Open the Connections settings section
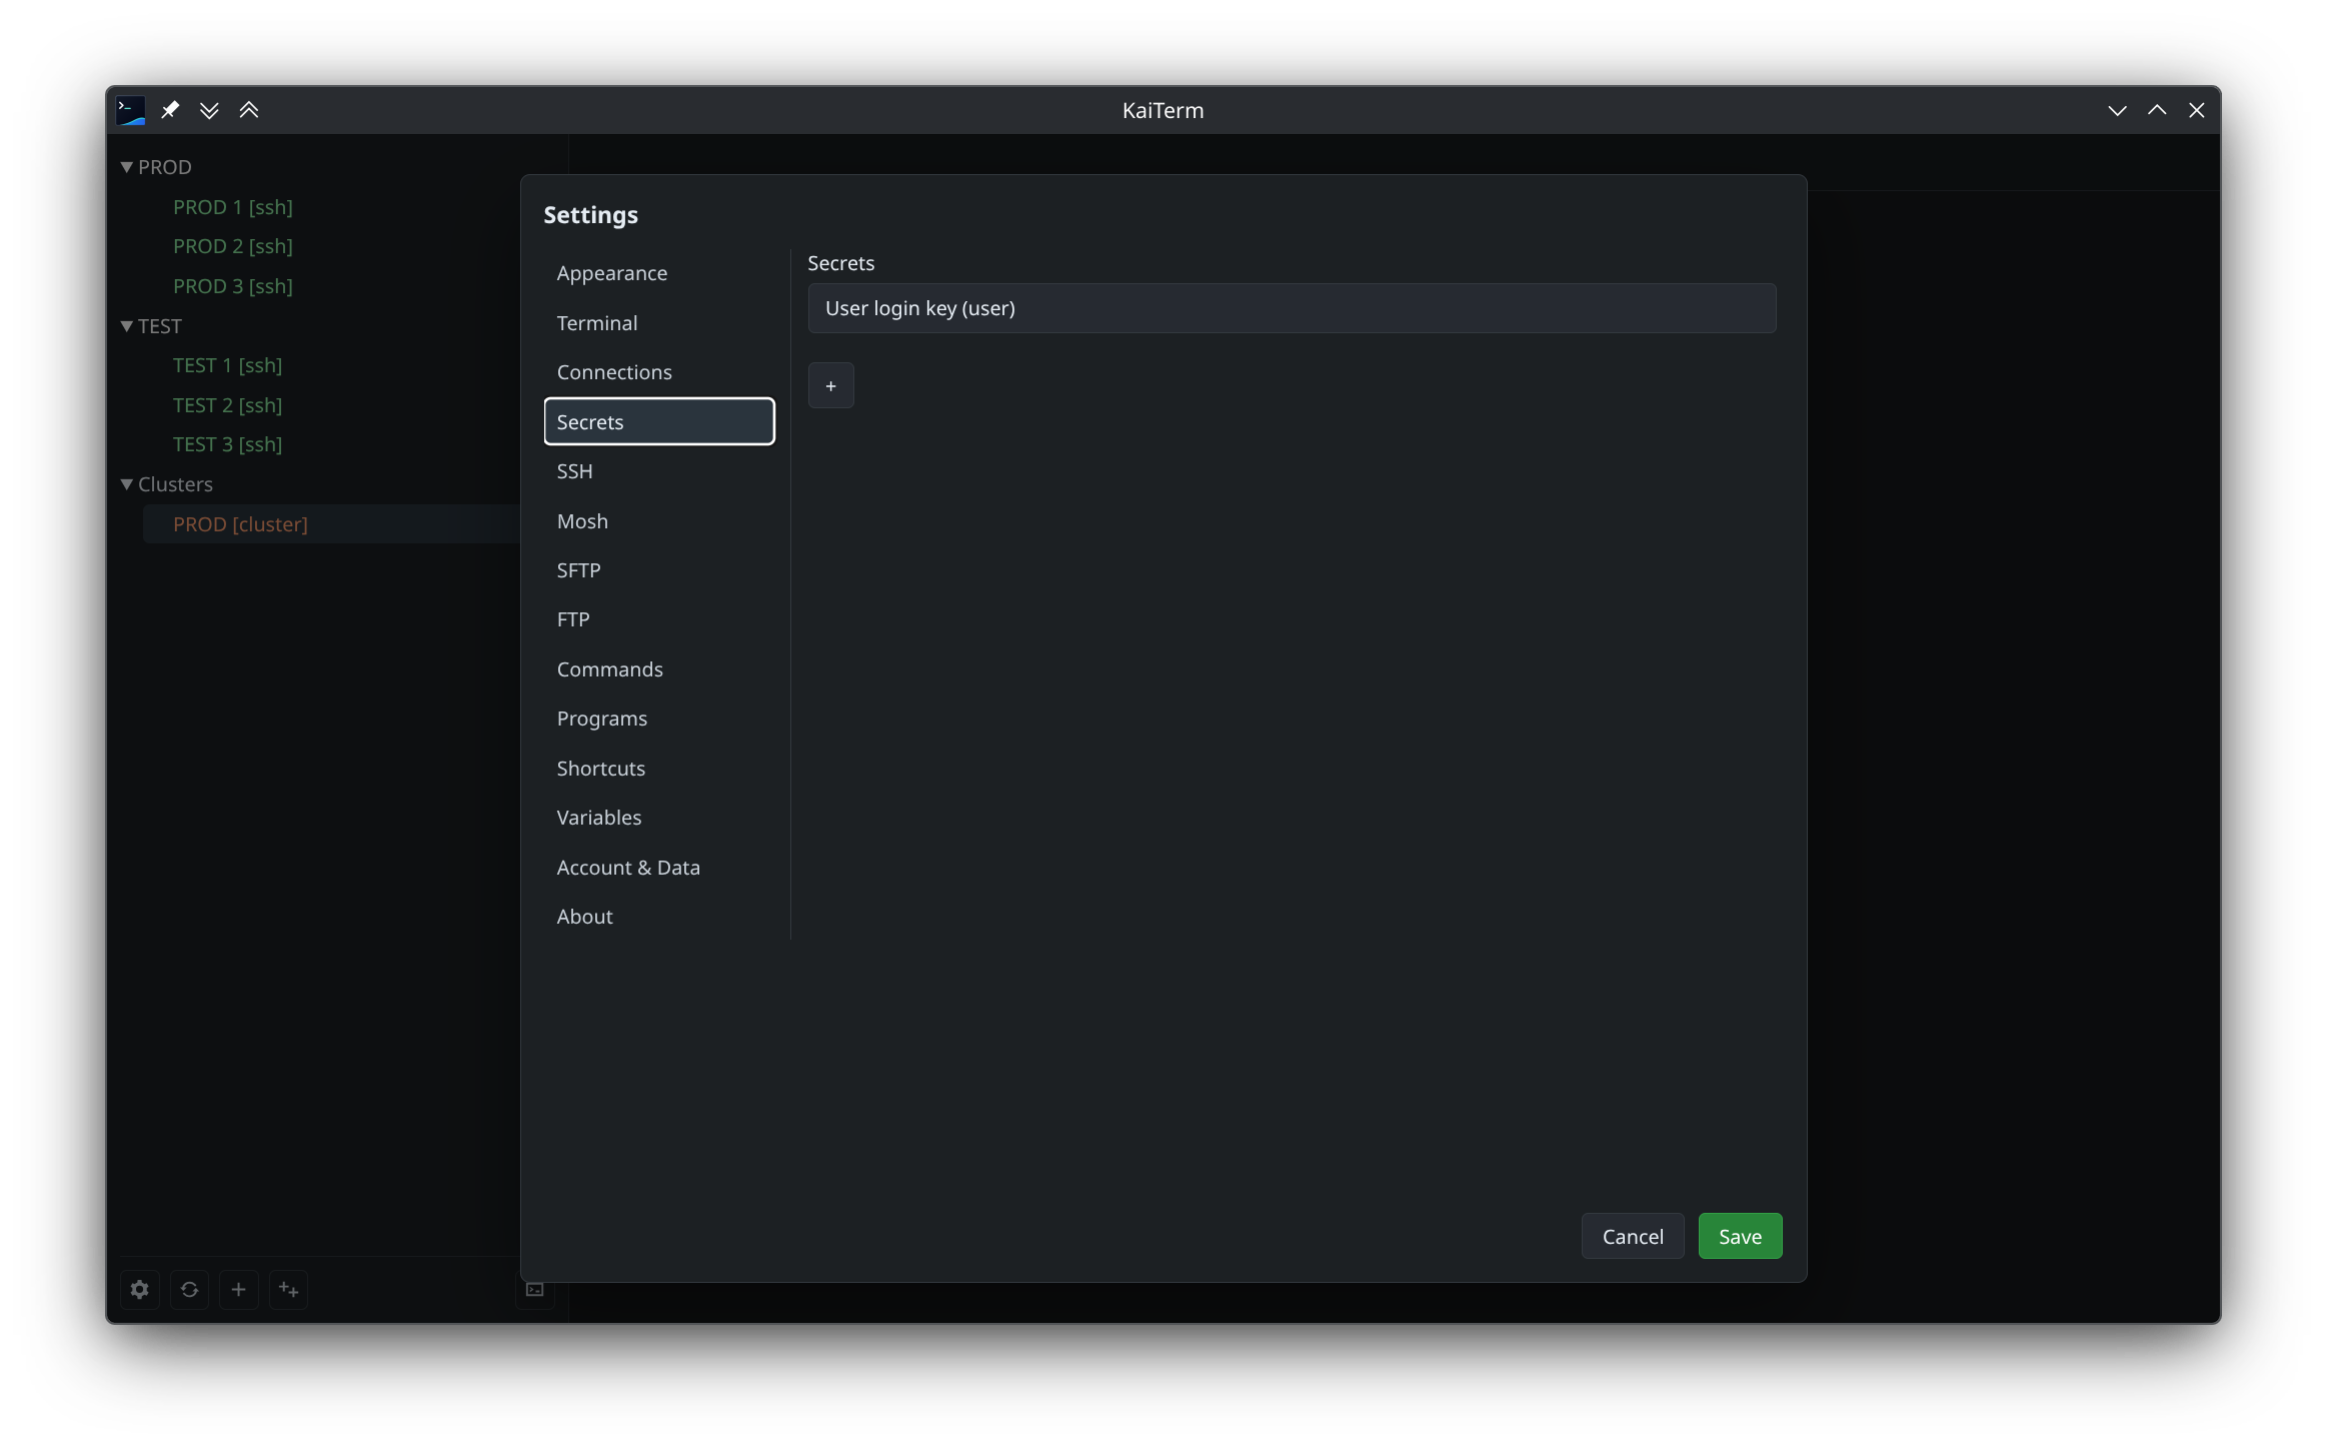Image resolution: width=2327 pixels, height=1450 pixels. pyautogui.click(x=659, y=372)
